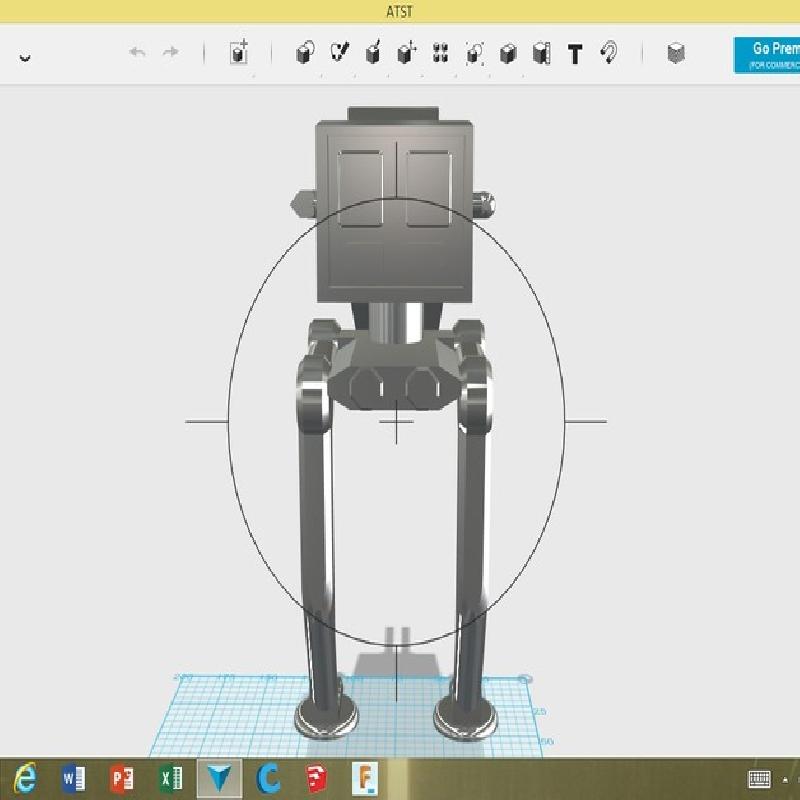Select the left foot of the walker model
800x800 pixels.
tap(326, 716)
